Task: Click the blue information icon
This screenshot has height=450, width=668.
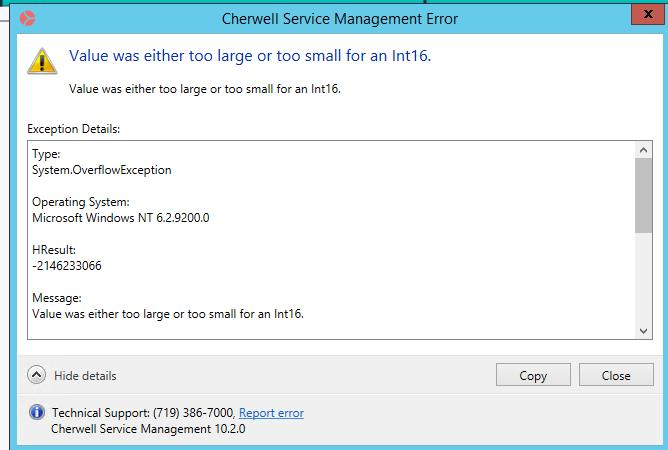Action: [37, 412]
